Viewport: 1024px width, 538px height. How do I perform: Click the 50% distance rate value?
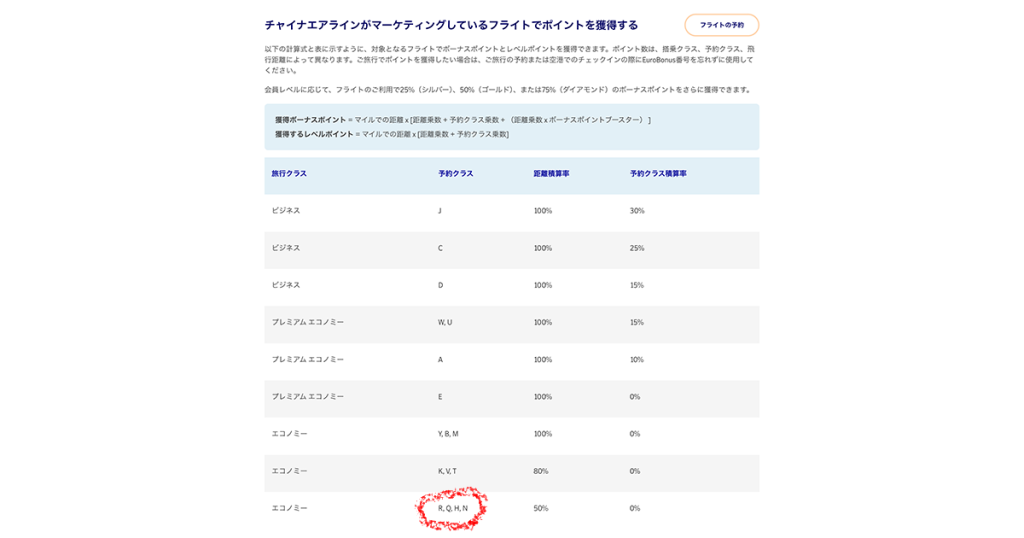click(x=541, y=508)
